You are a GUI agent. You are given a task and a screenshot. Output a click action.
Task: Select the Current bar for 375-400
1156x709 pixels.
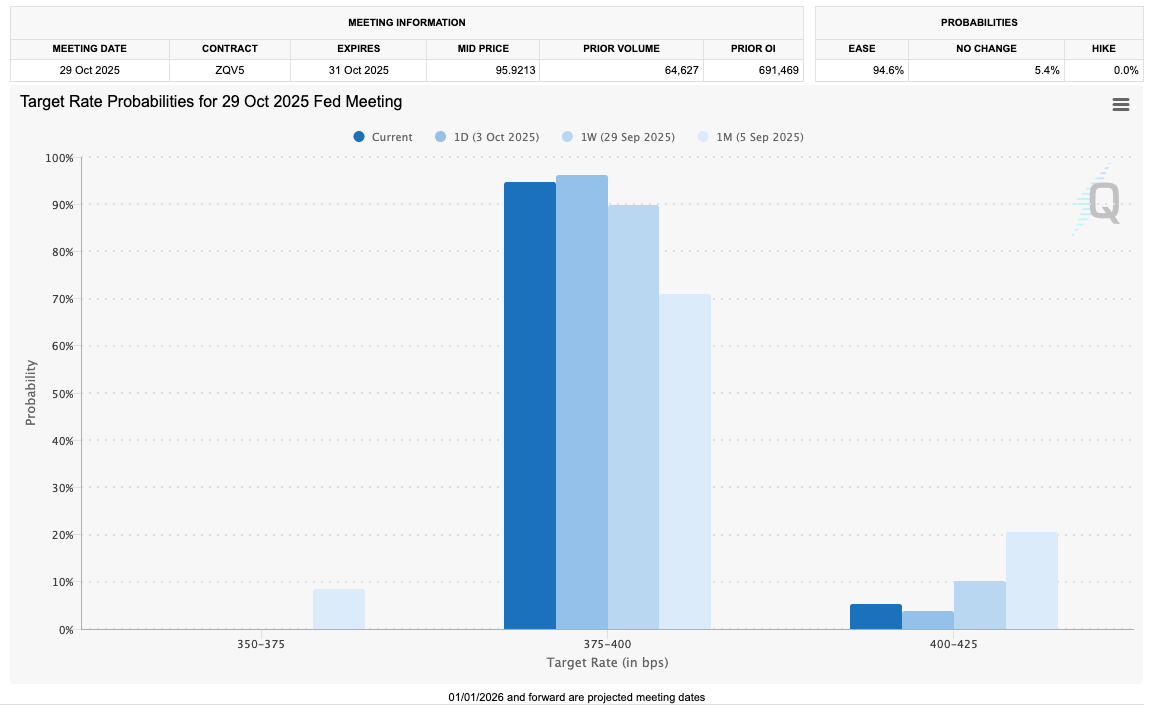tap(529, 405)
